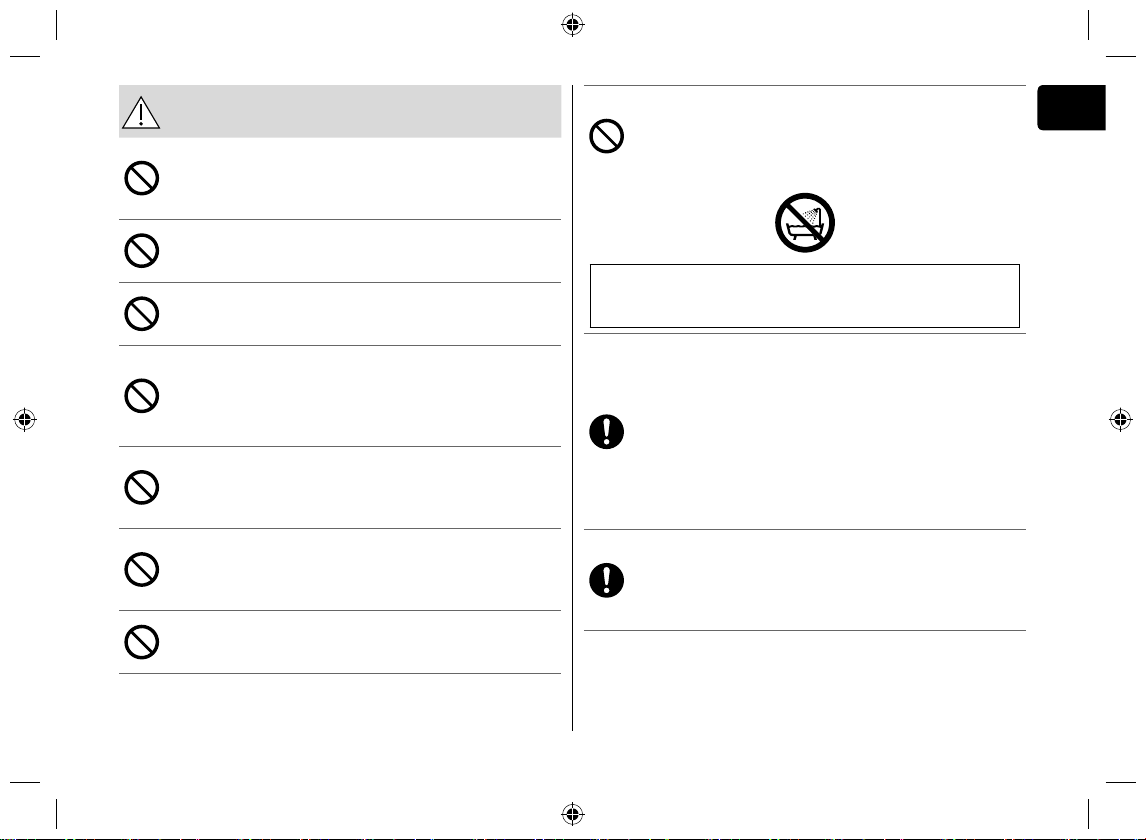Click the registration crosshair mark on left margin

pyautogui.click(x=25, y=420)
